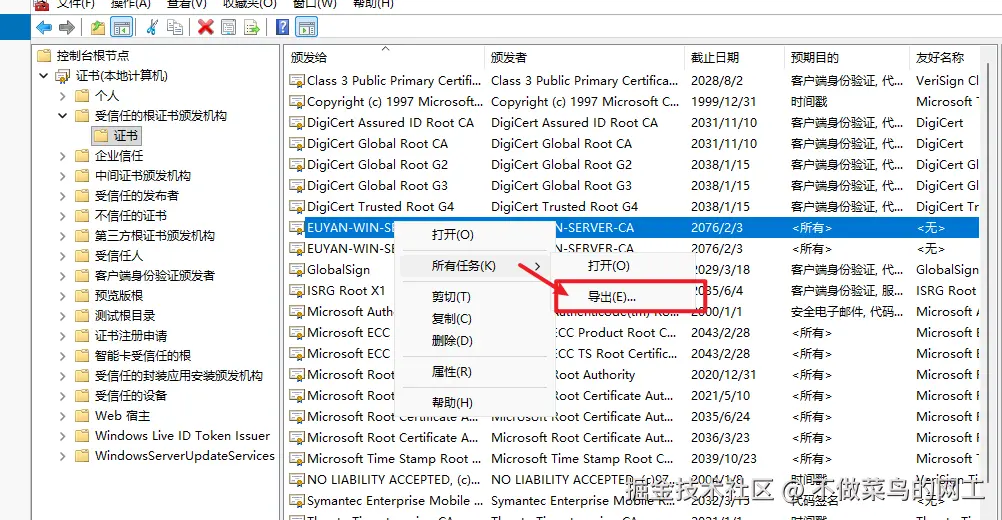Screen dimensions: 1002x520
Task: Click the DigiCert Global Root CA certificate icon
Action: pyautogui.click(x=297, y=144)
